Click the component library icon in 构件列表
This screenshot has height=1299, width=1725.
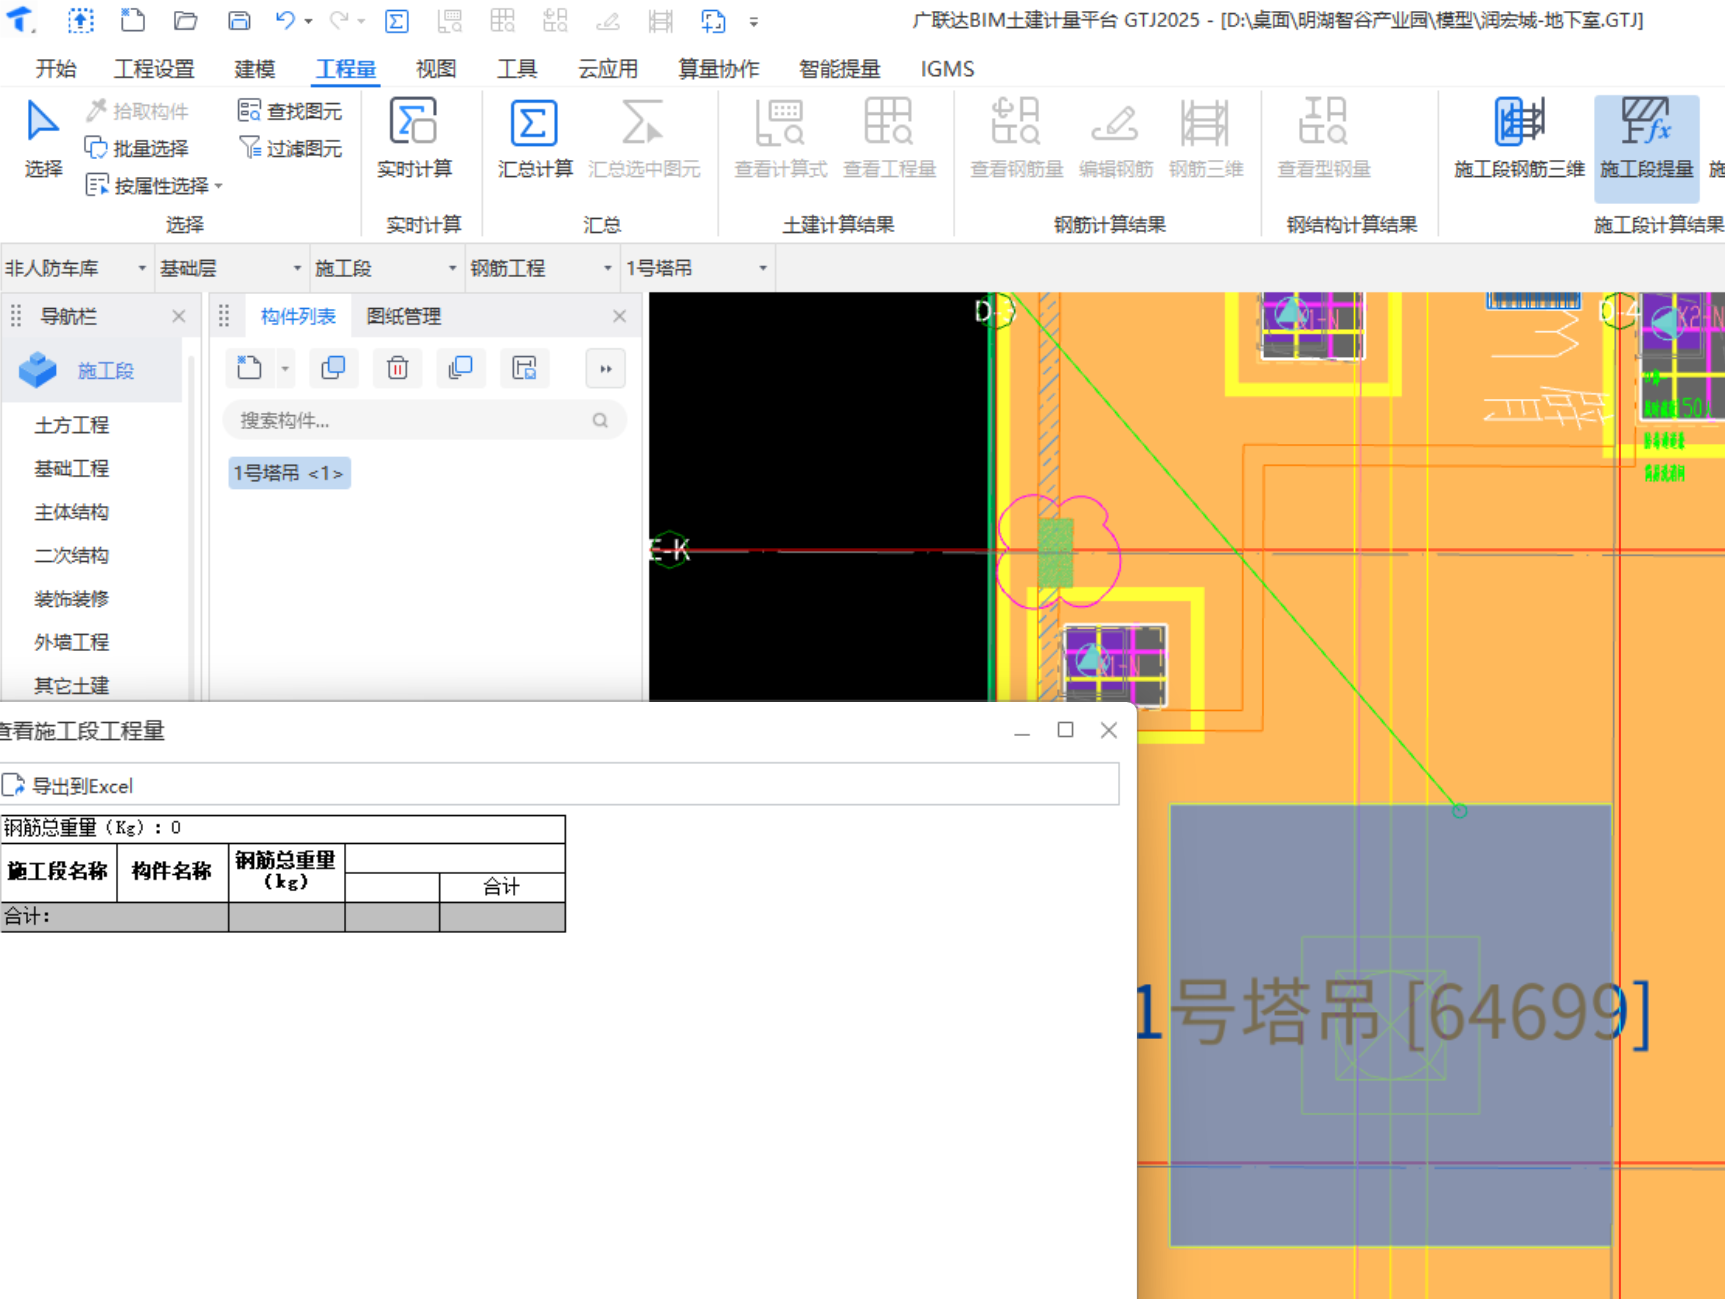click(524, 368)
